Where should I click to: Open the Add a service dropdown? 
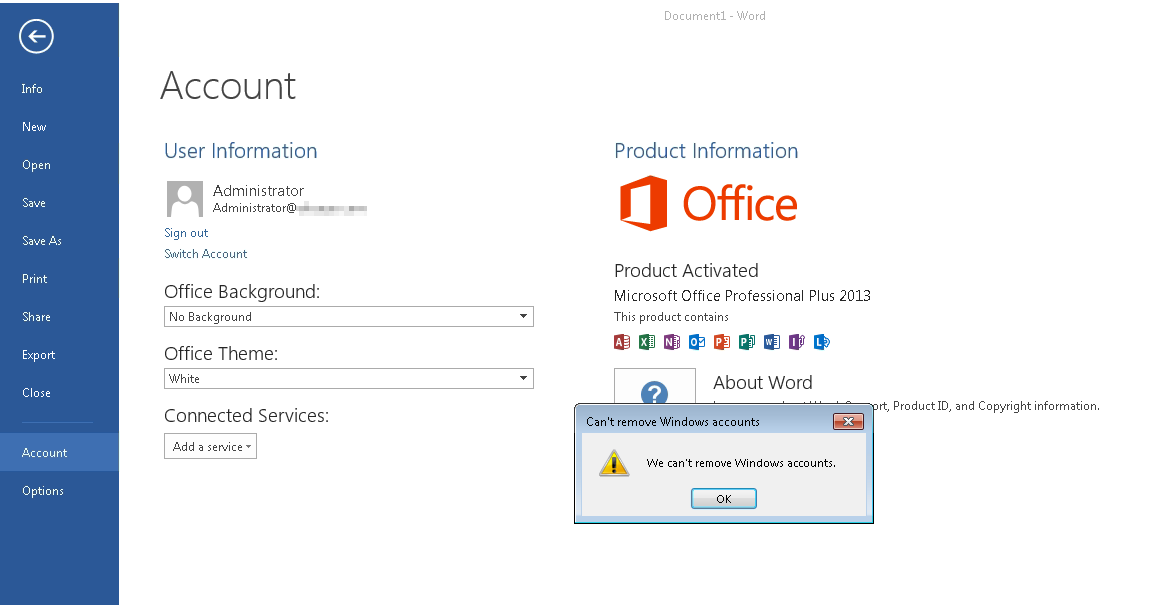tap(210, 447)
